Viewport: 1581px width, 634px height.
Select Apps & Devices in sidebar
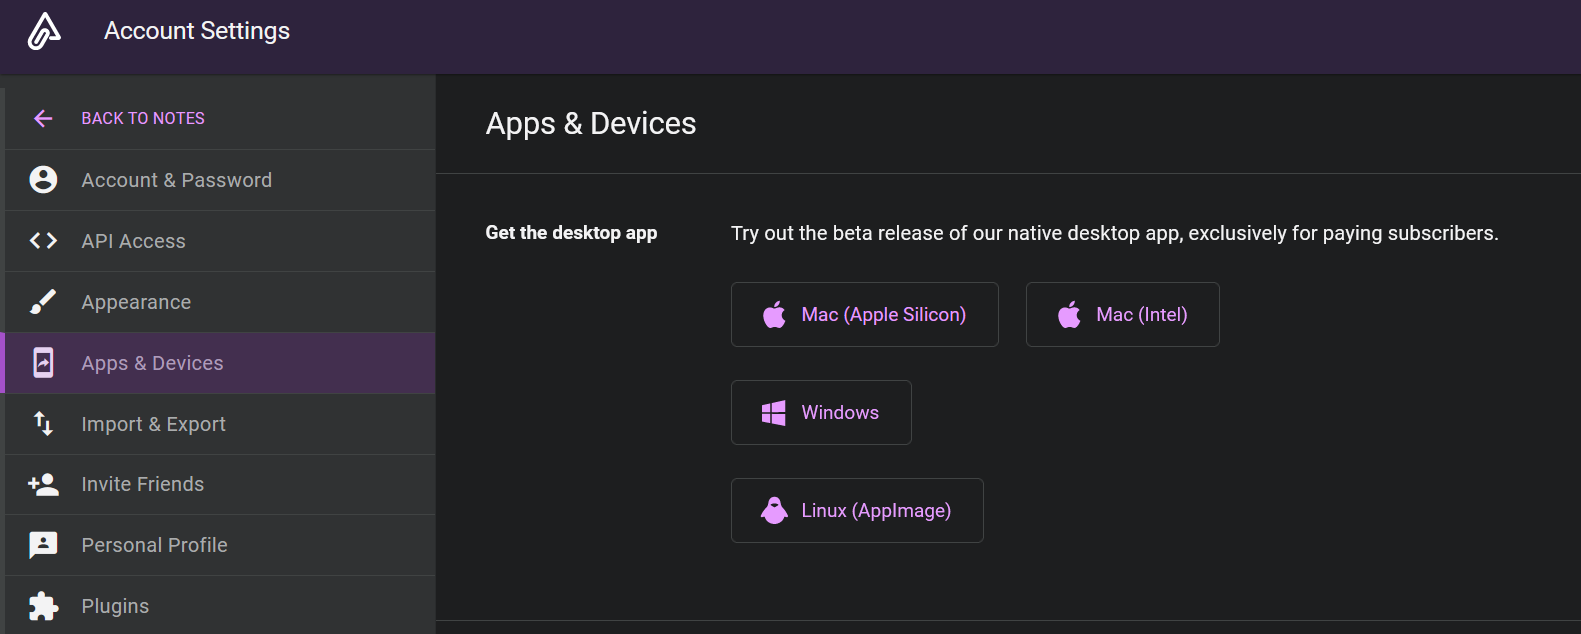[220, 363]
